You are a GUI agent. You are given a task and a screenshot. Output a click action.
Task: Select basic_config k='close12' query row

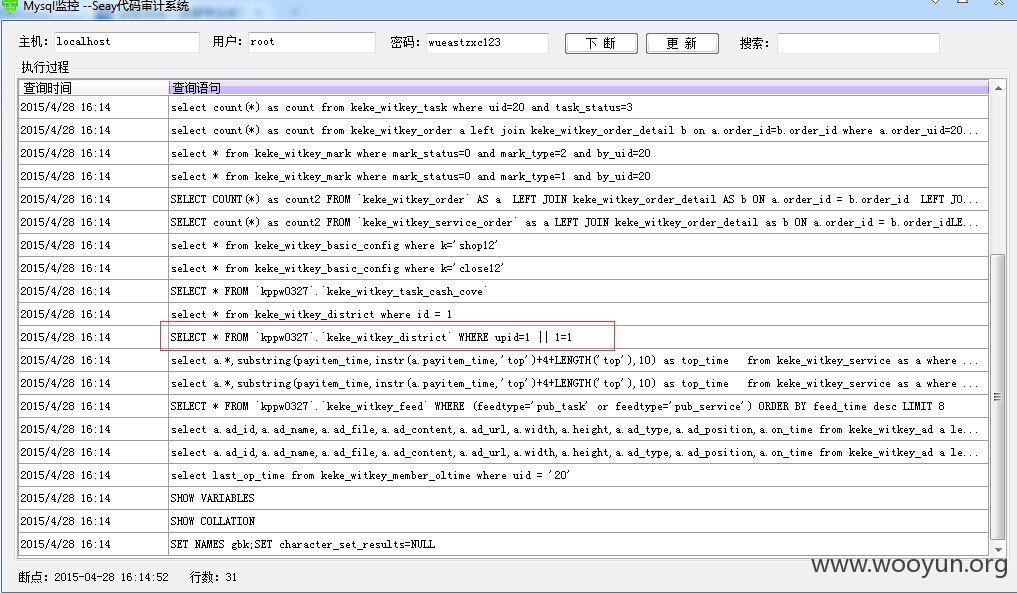point(503,269)
